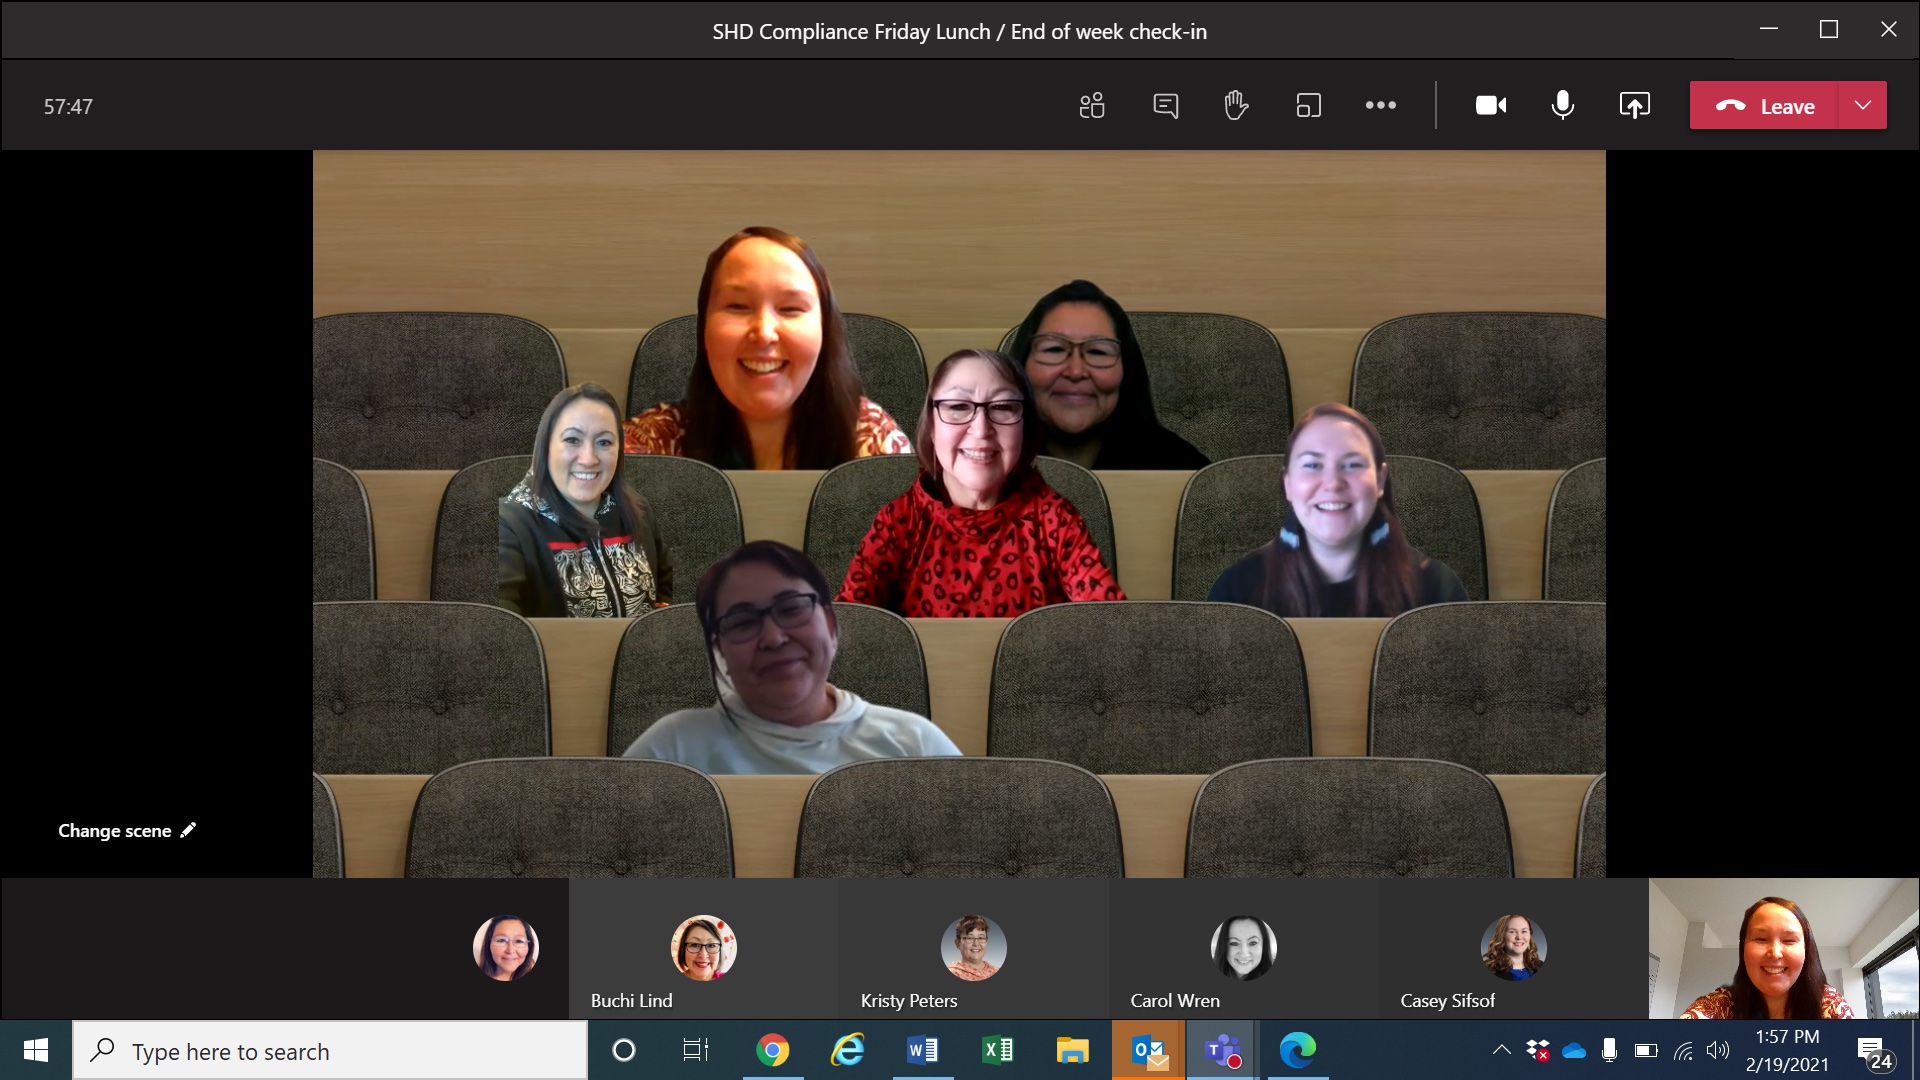Open Outlook from the taskbar
Screen dimensions: 1920x1080
pyautogui.click(x=1149, y=1051)
